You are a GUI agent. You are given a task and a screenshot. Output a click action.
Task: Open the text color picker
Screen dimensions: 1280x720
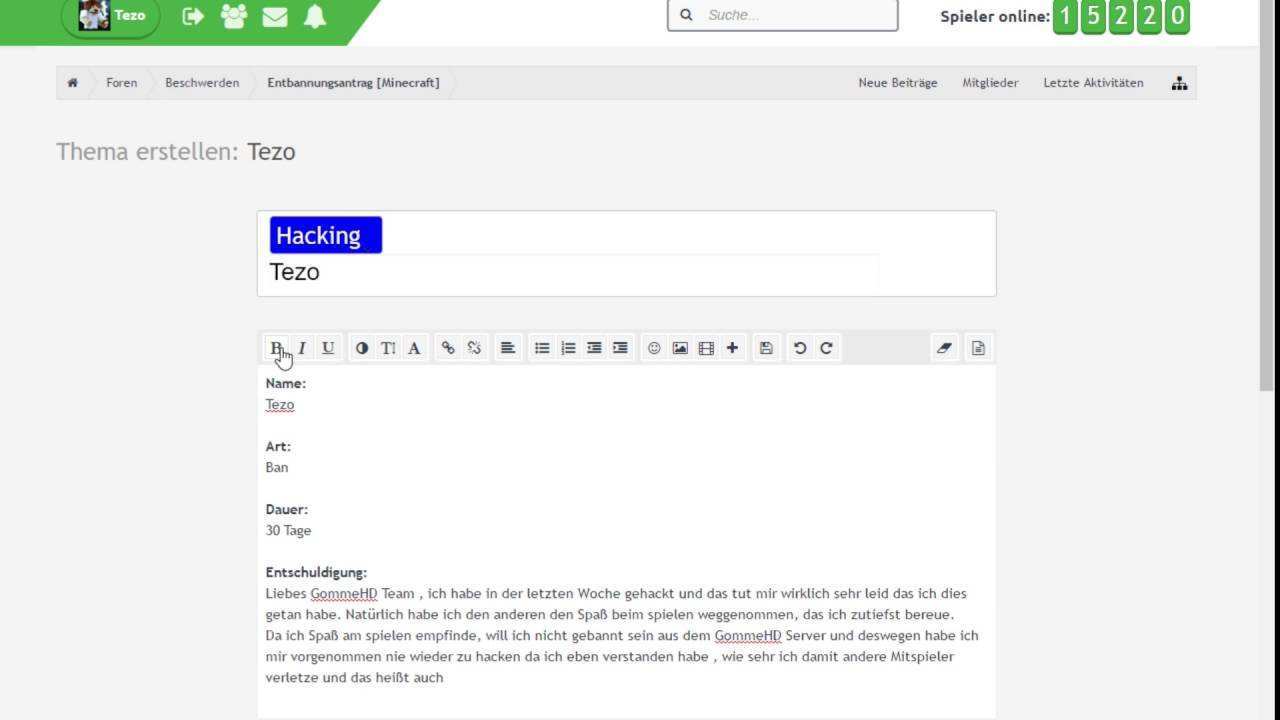[x=362, y=348]
